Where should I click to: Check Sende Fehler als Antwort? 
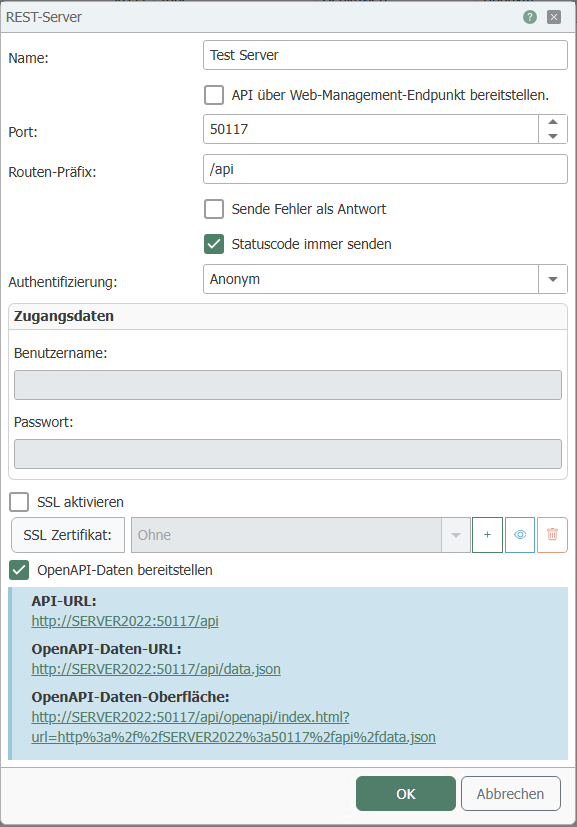(214, 209)
